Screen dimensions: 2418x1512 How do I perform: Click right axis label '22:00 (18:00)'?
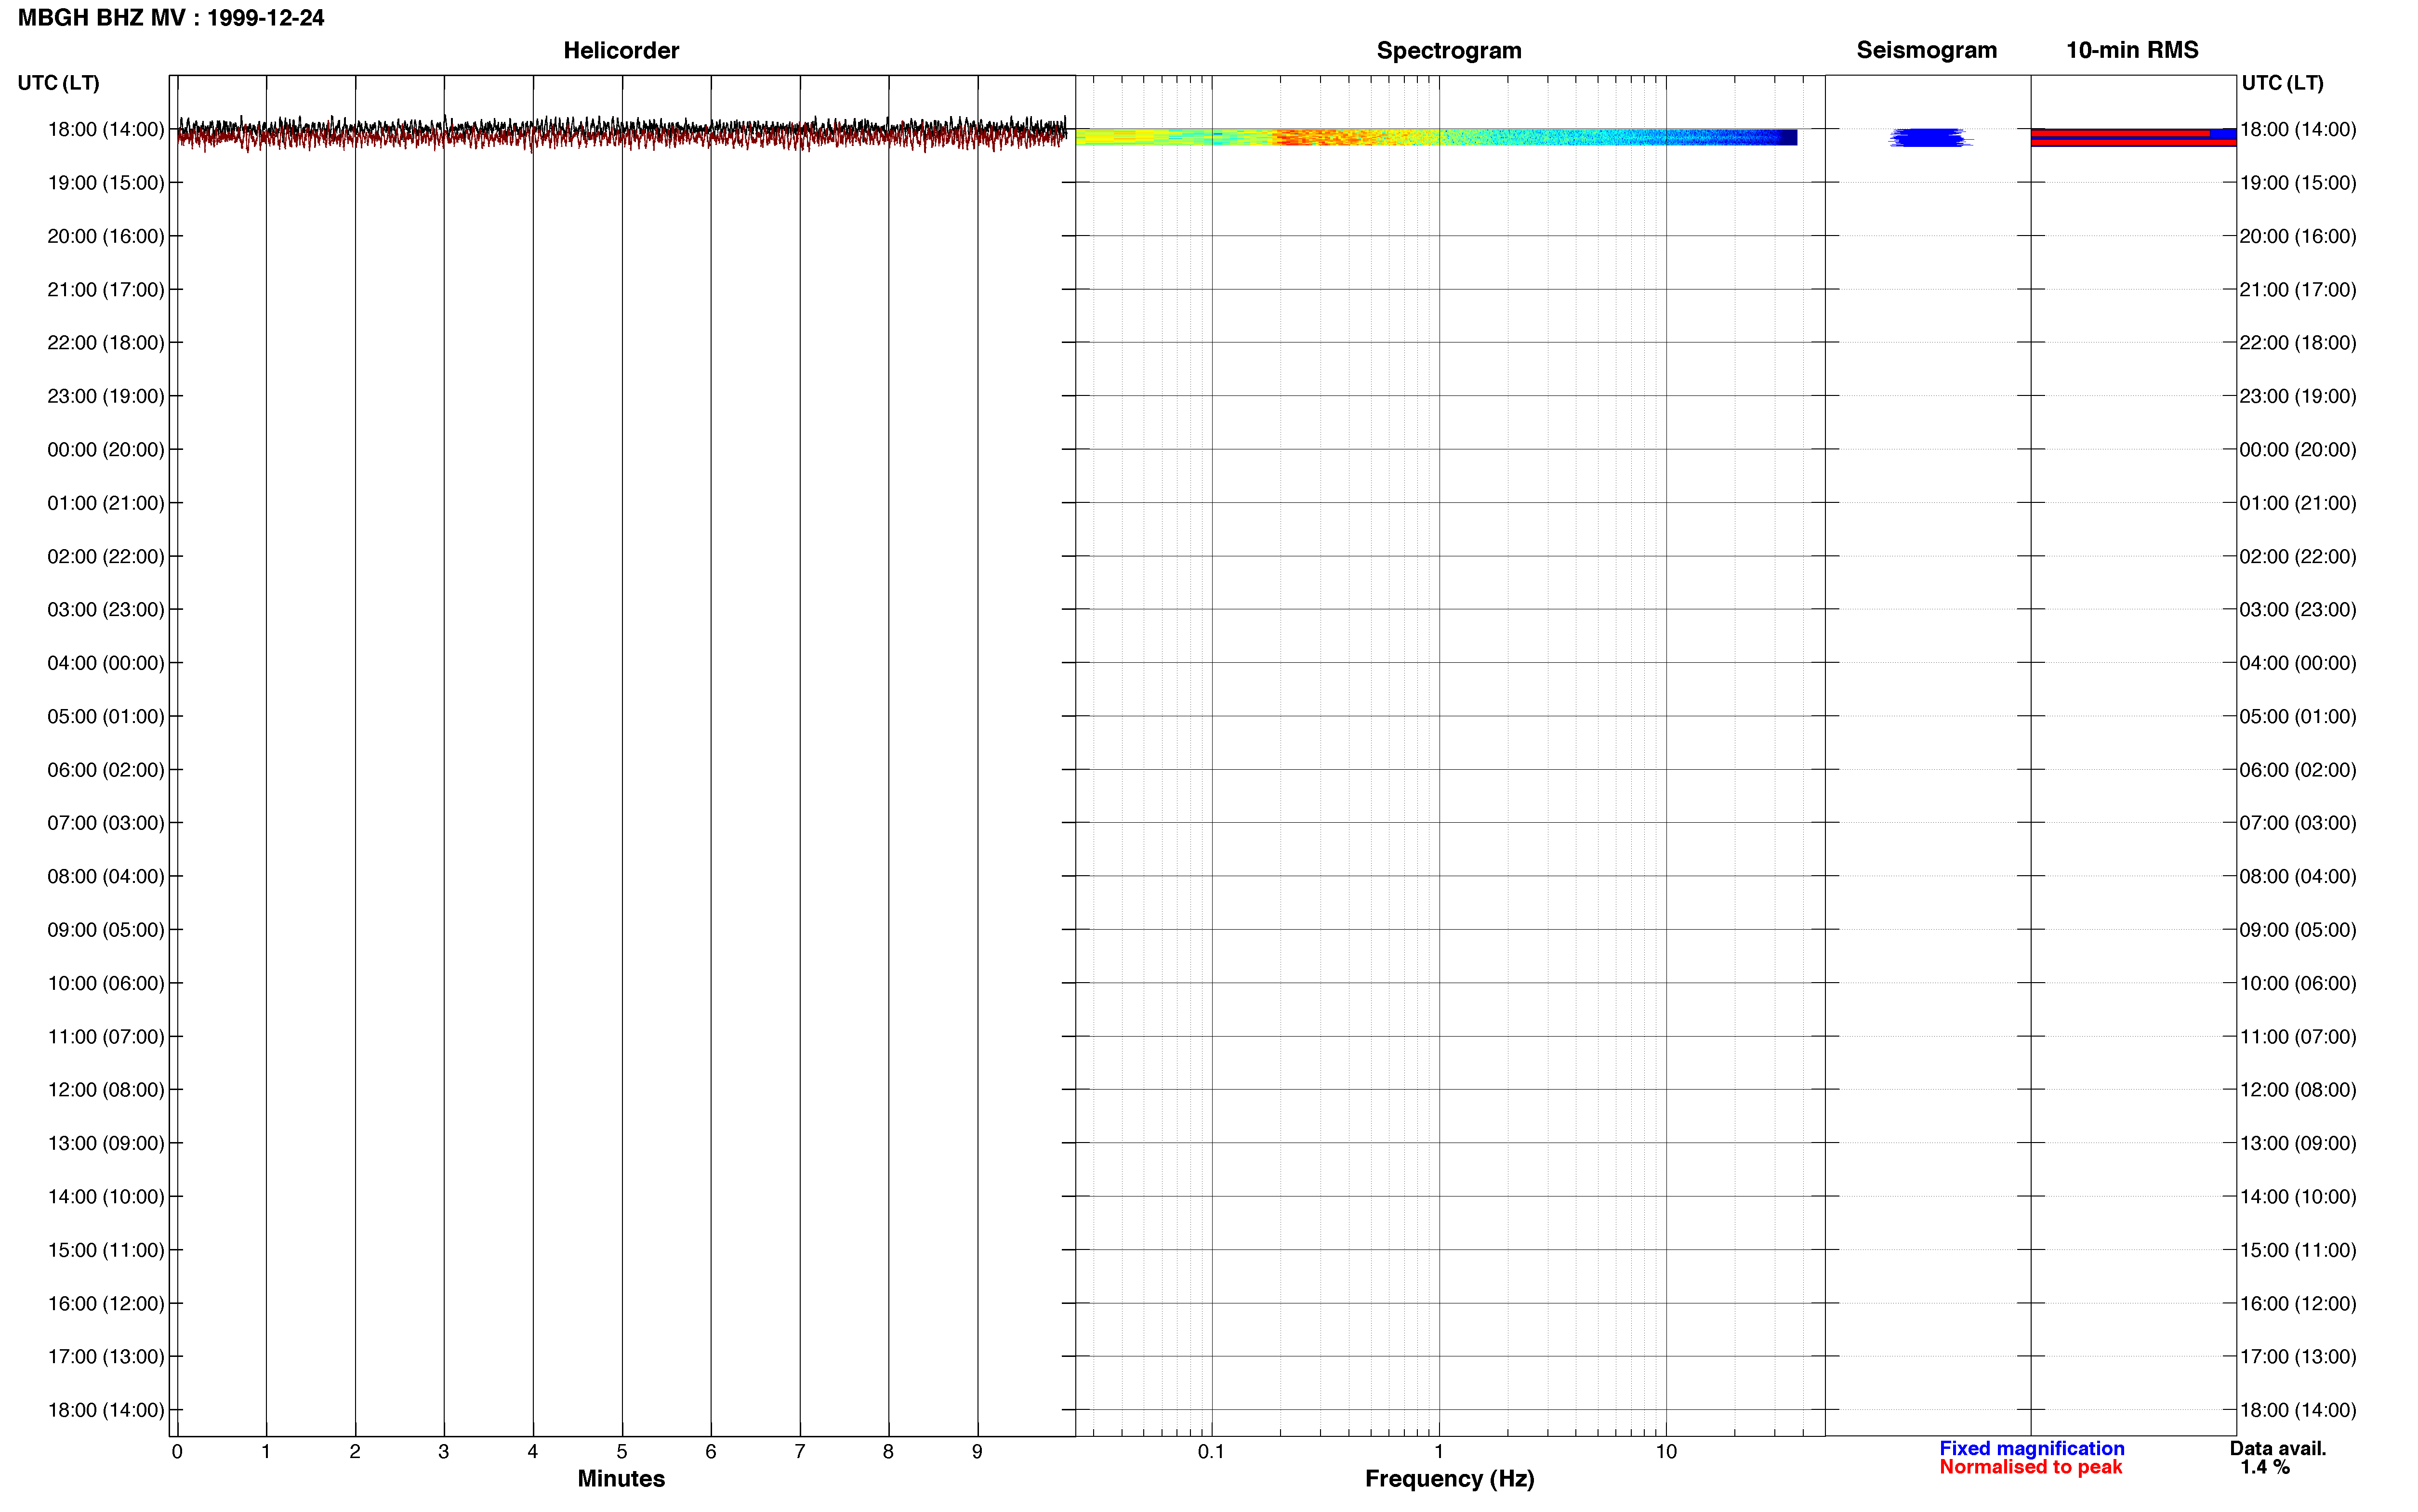pos(2298,343)
